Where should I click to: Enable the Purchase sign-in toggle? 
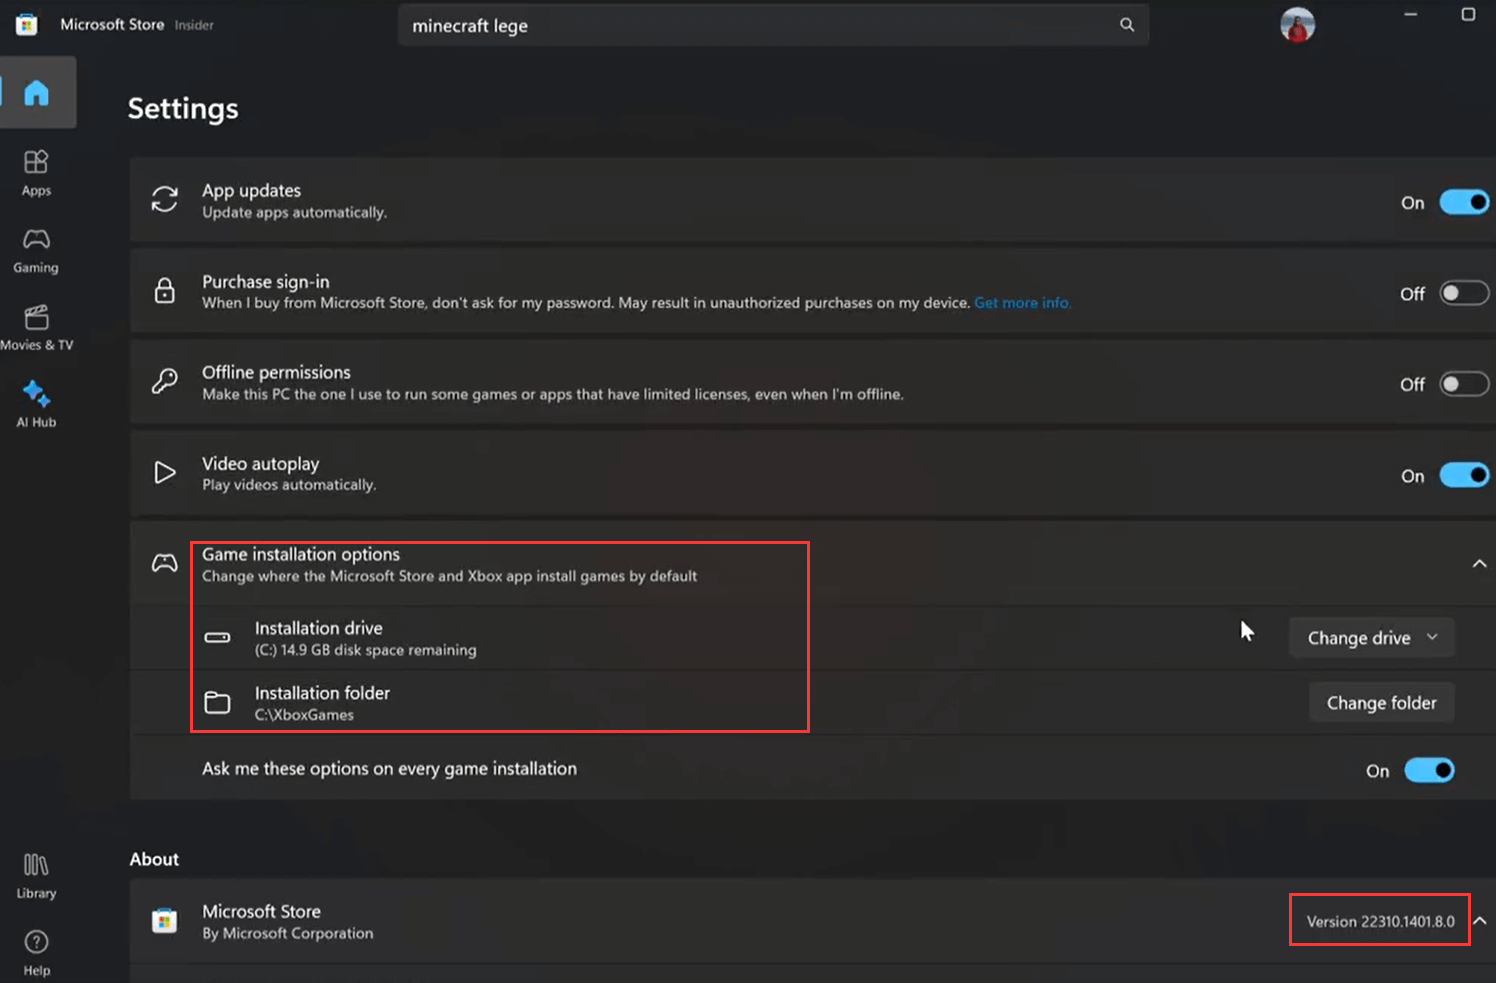pyautogui.click(x=1463, y=293)
